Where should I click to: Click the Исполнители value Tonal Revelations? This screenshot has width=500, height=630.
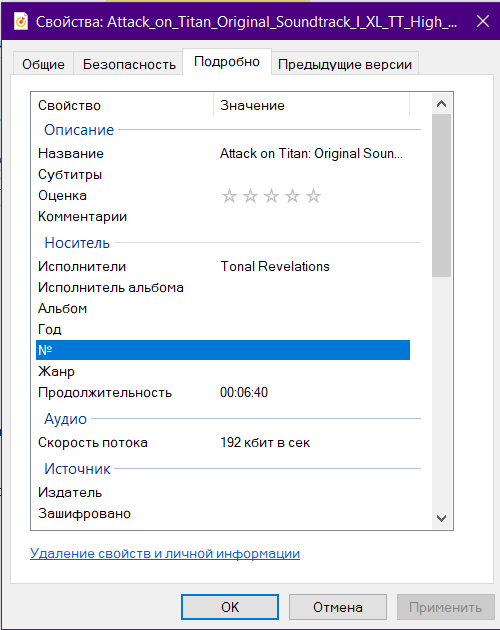tap(275, 266)
